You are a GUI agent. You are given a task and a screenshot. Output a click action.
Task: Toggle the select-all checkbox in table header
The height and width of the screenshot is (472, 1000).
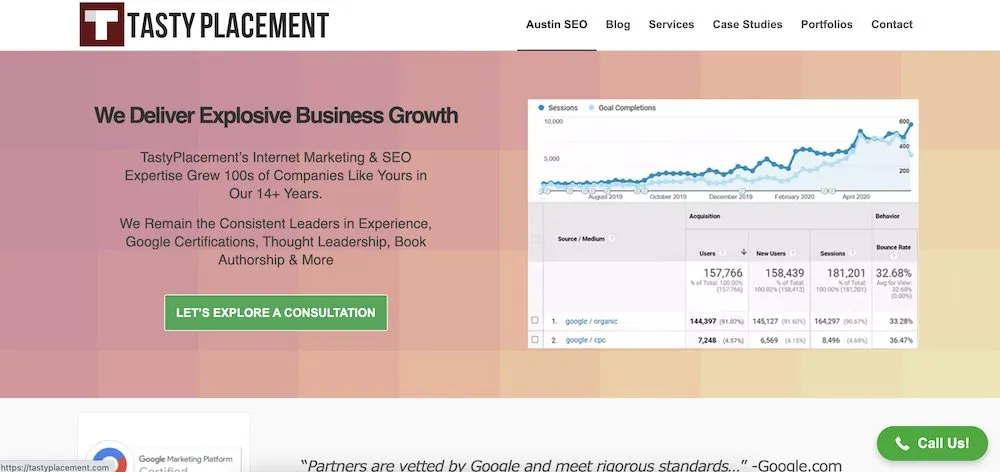click(x=536, y=238)
